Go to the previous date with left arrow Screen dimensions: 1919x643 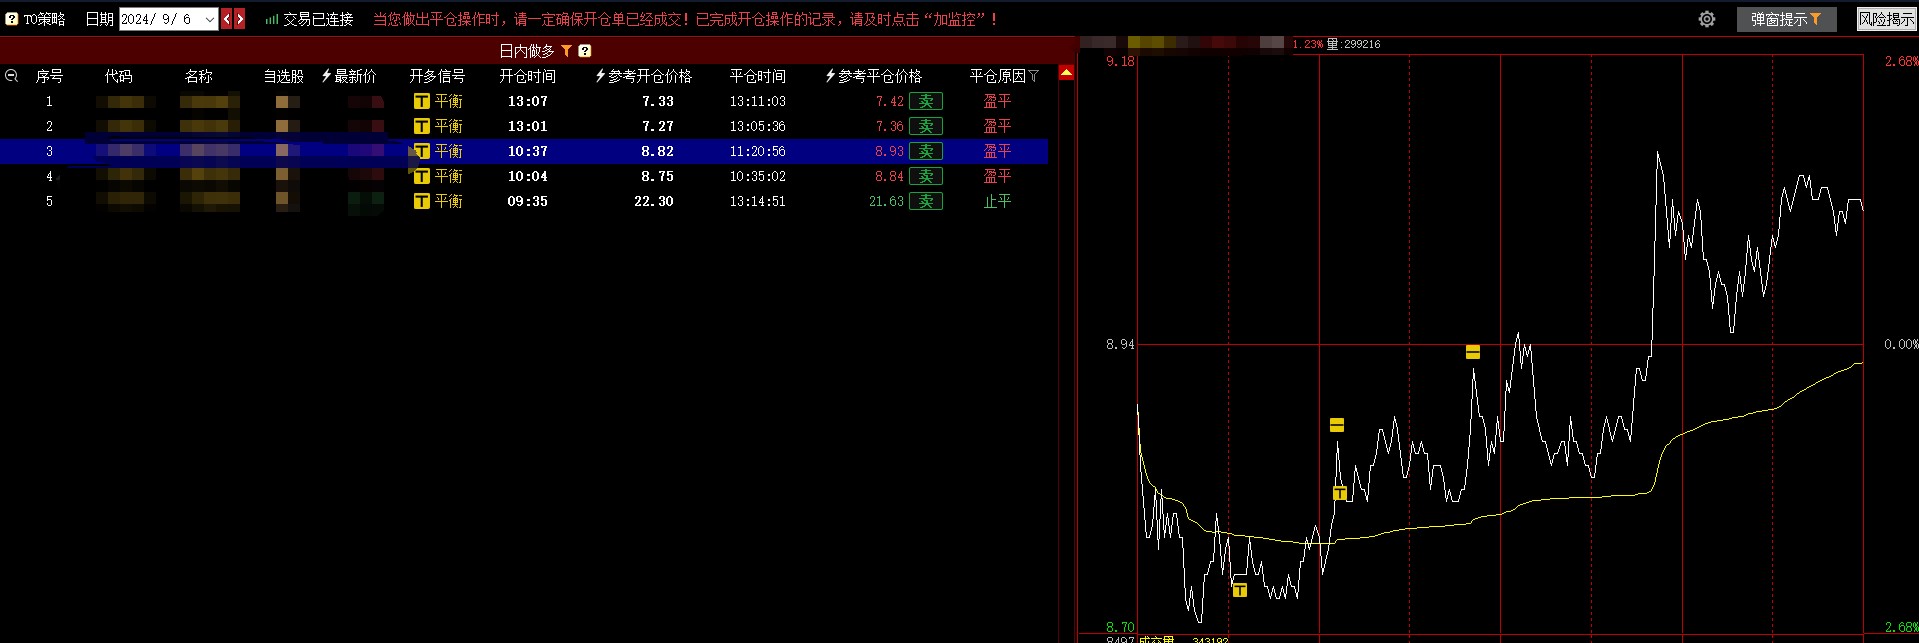click(x=227, y=19)
